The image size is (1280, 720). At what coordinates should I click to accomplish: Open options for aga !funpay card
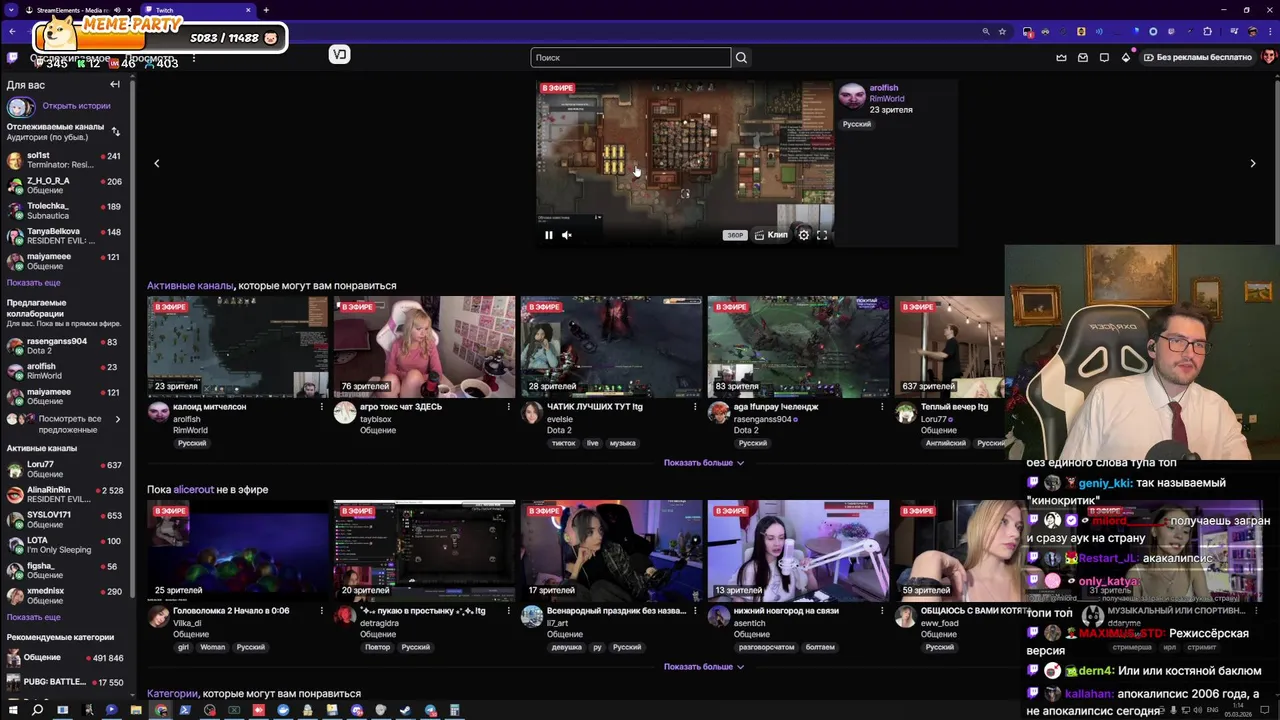(x=882, y=407)
